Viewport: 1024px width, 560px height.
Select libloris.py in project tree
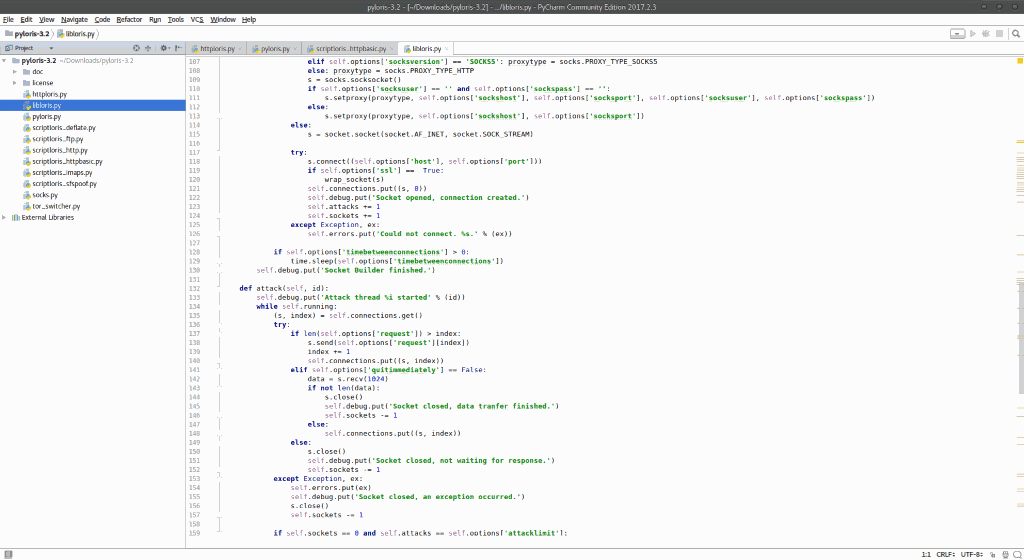[46, 105]
